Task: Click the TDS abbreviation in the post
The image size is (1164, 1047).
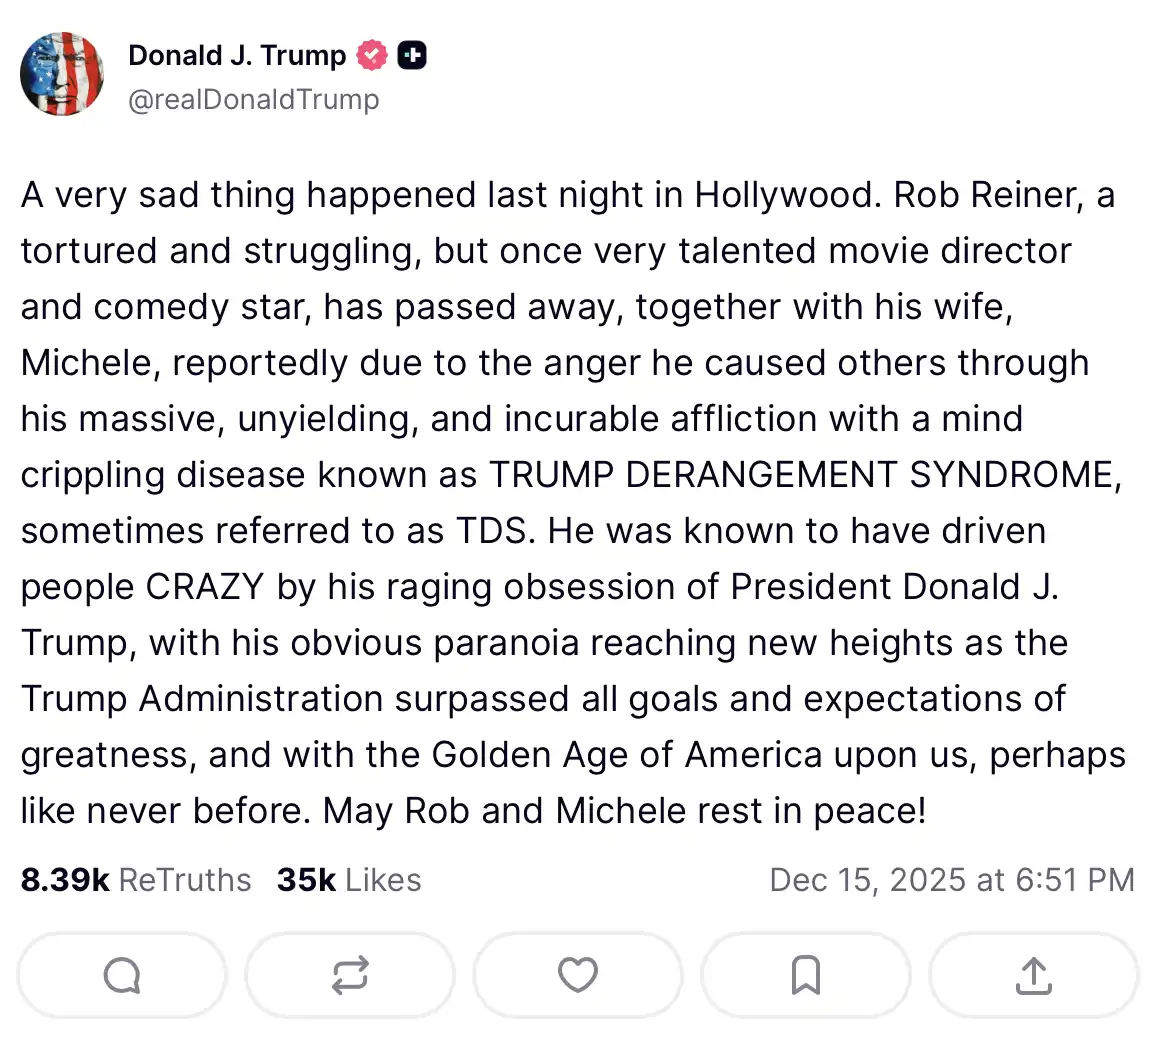Action: pyautogui.click(x=491, y=531)
